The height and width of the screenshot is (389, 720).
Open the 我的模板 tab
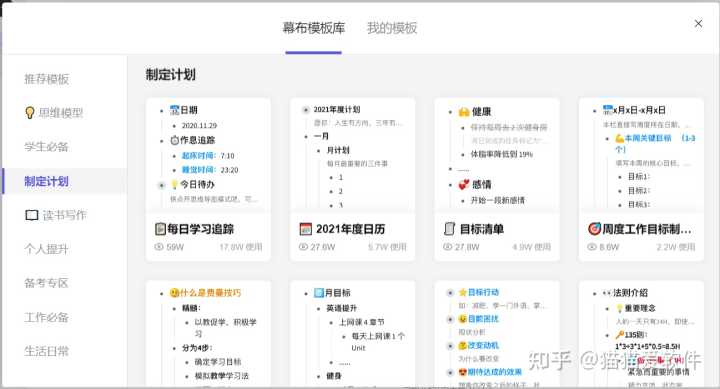tap(392, 28)
